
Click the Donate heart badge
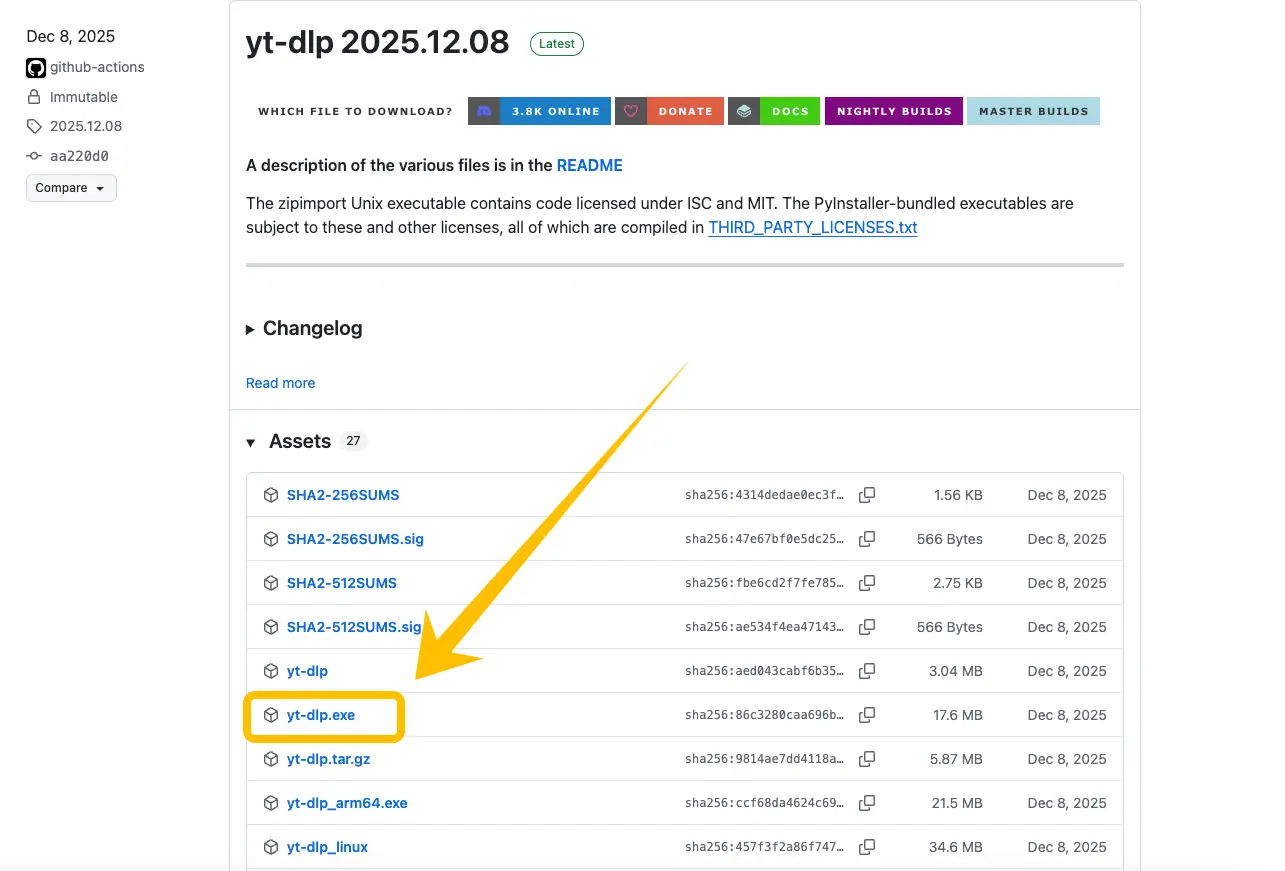[x=668, y=111]
